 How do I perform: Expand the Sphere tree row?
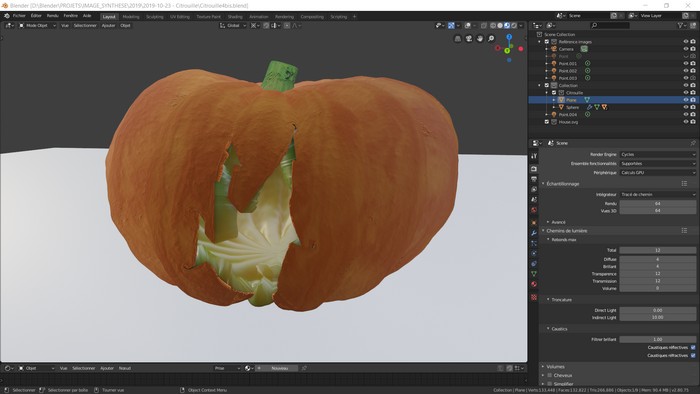[554, 107]
